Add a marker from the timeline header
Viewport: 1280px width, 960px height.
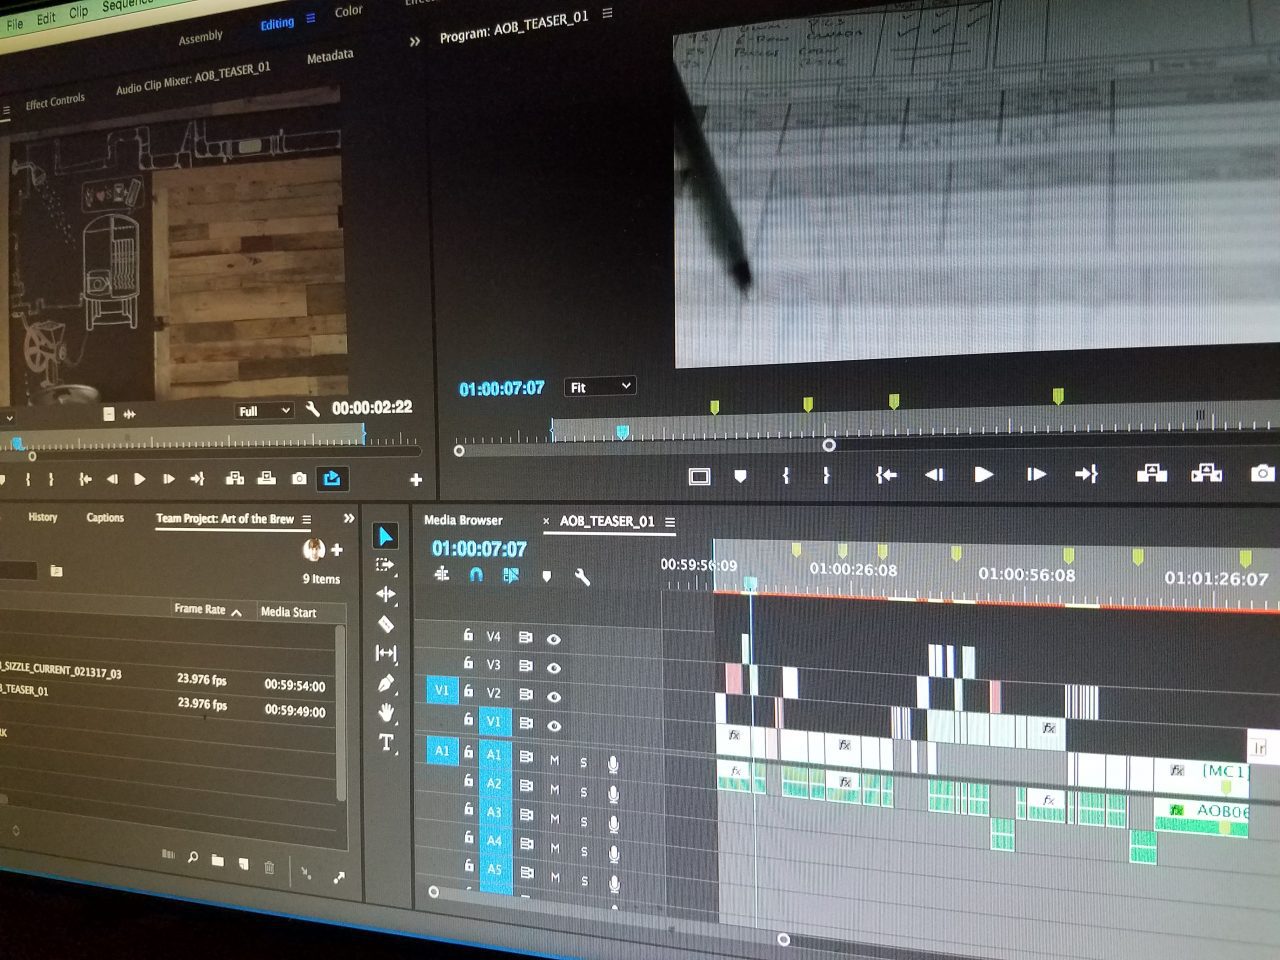(546, 576)
